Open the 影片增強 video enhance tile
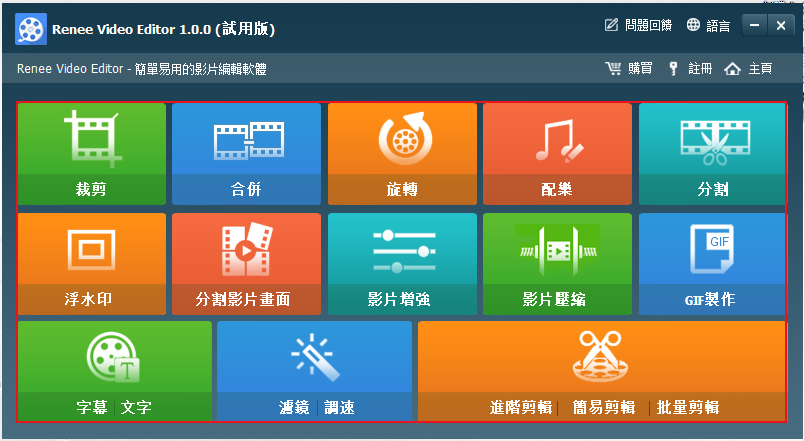Viewport: 804px width, 441px height. [402, 264]
